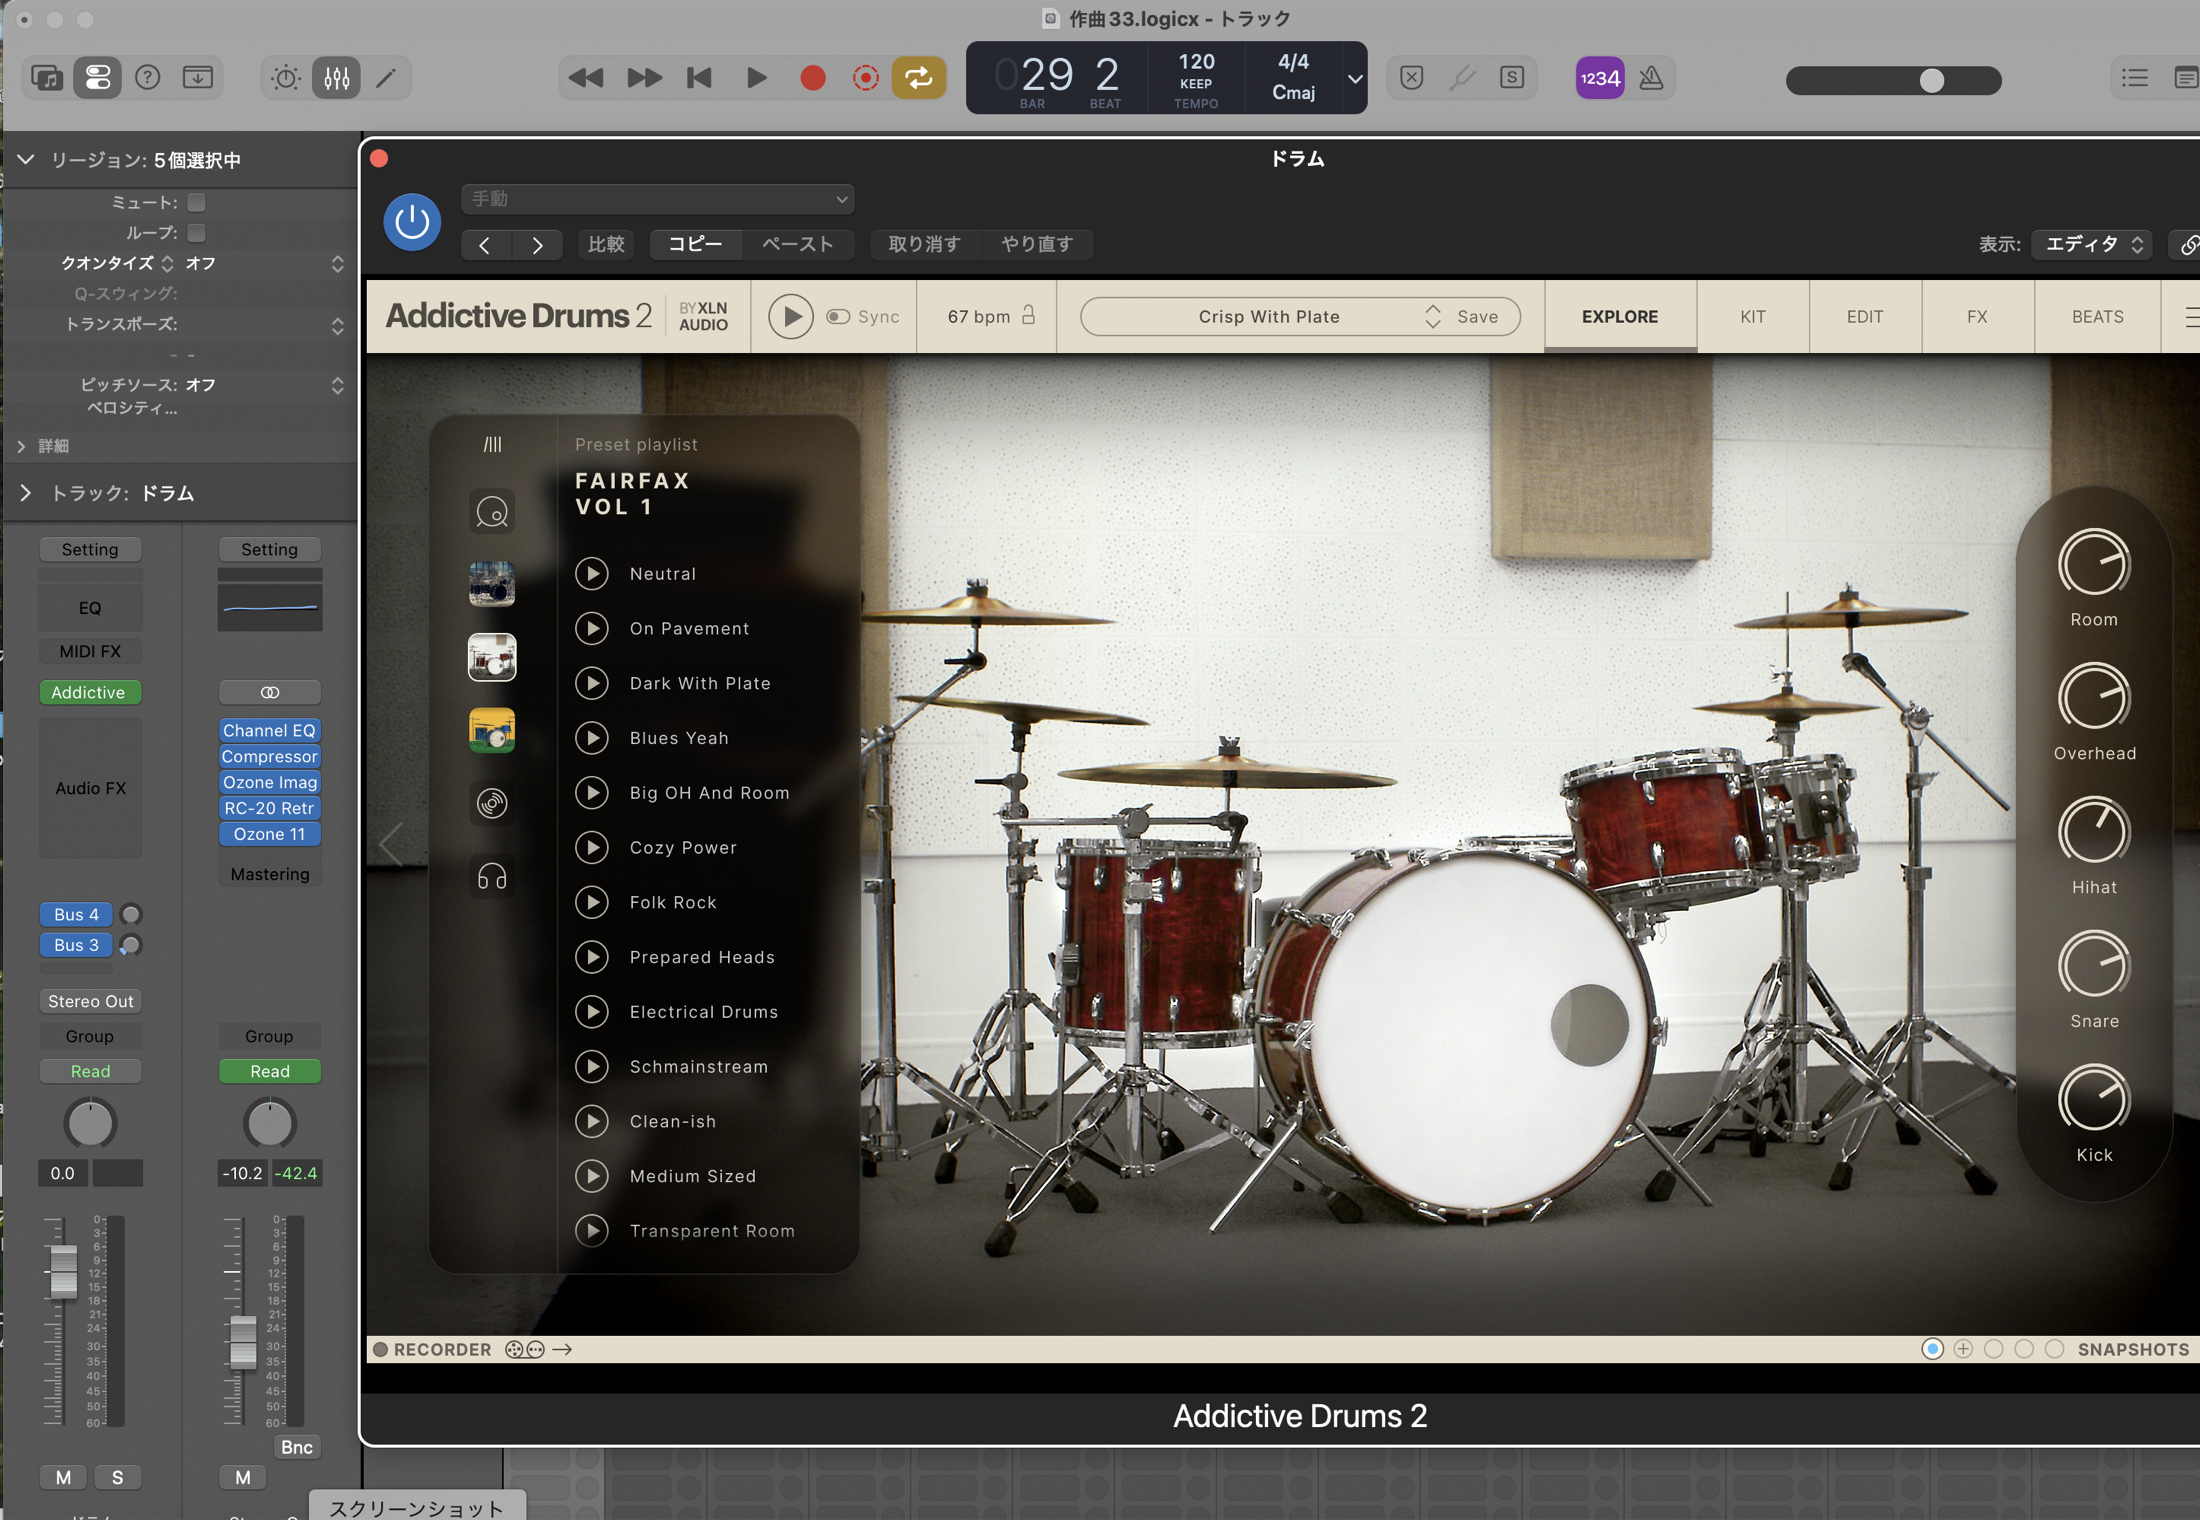Toggle the Sync switch in Addictive Drums
Image resolution: width=2200 pixels, height=1520 pixels.
pos(838,317)
